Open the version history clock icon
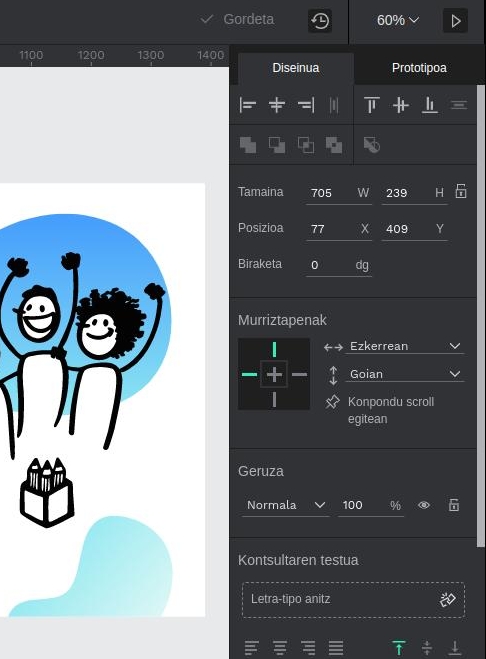 pyautogui.click(x=320, y=21)
